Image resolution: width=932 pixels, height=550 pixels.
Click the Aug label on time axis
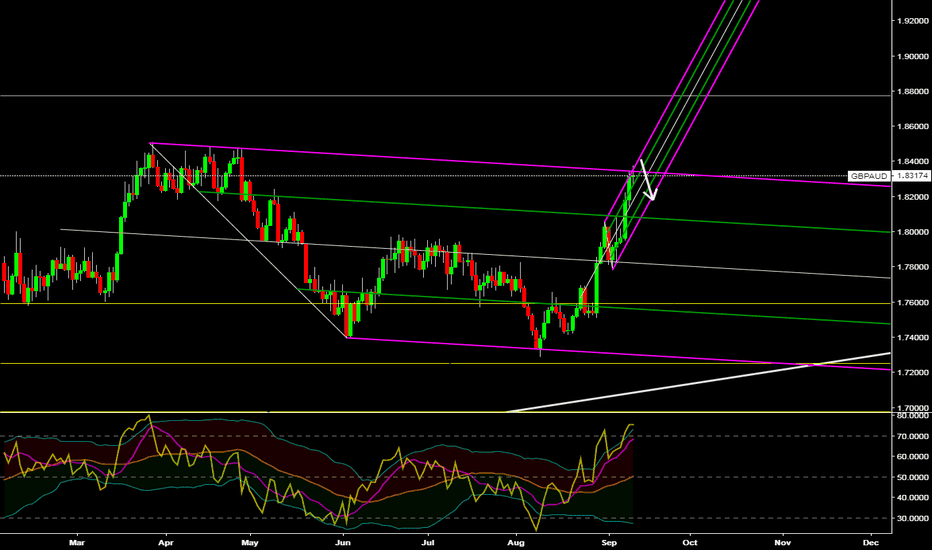click(x=517, y=543)
